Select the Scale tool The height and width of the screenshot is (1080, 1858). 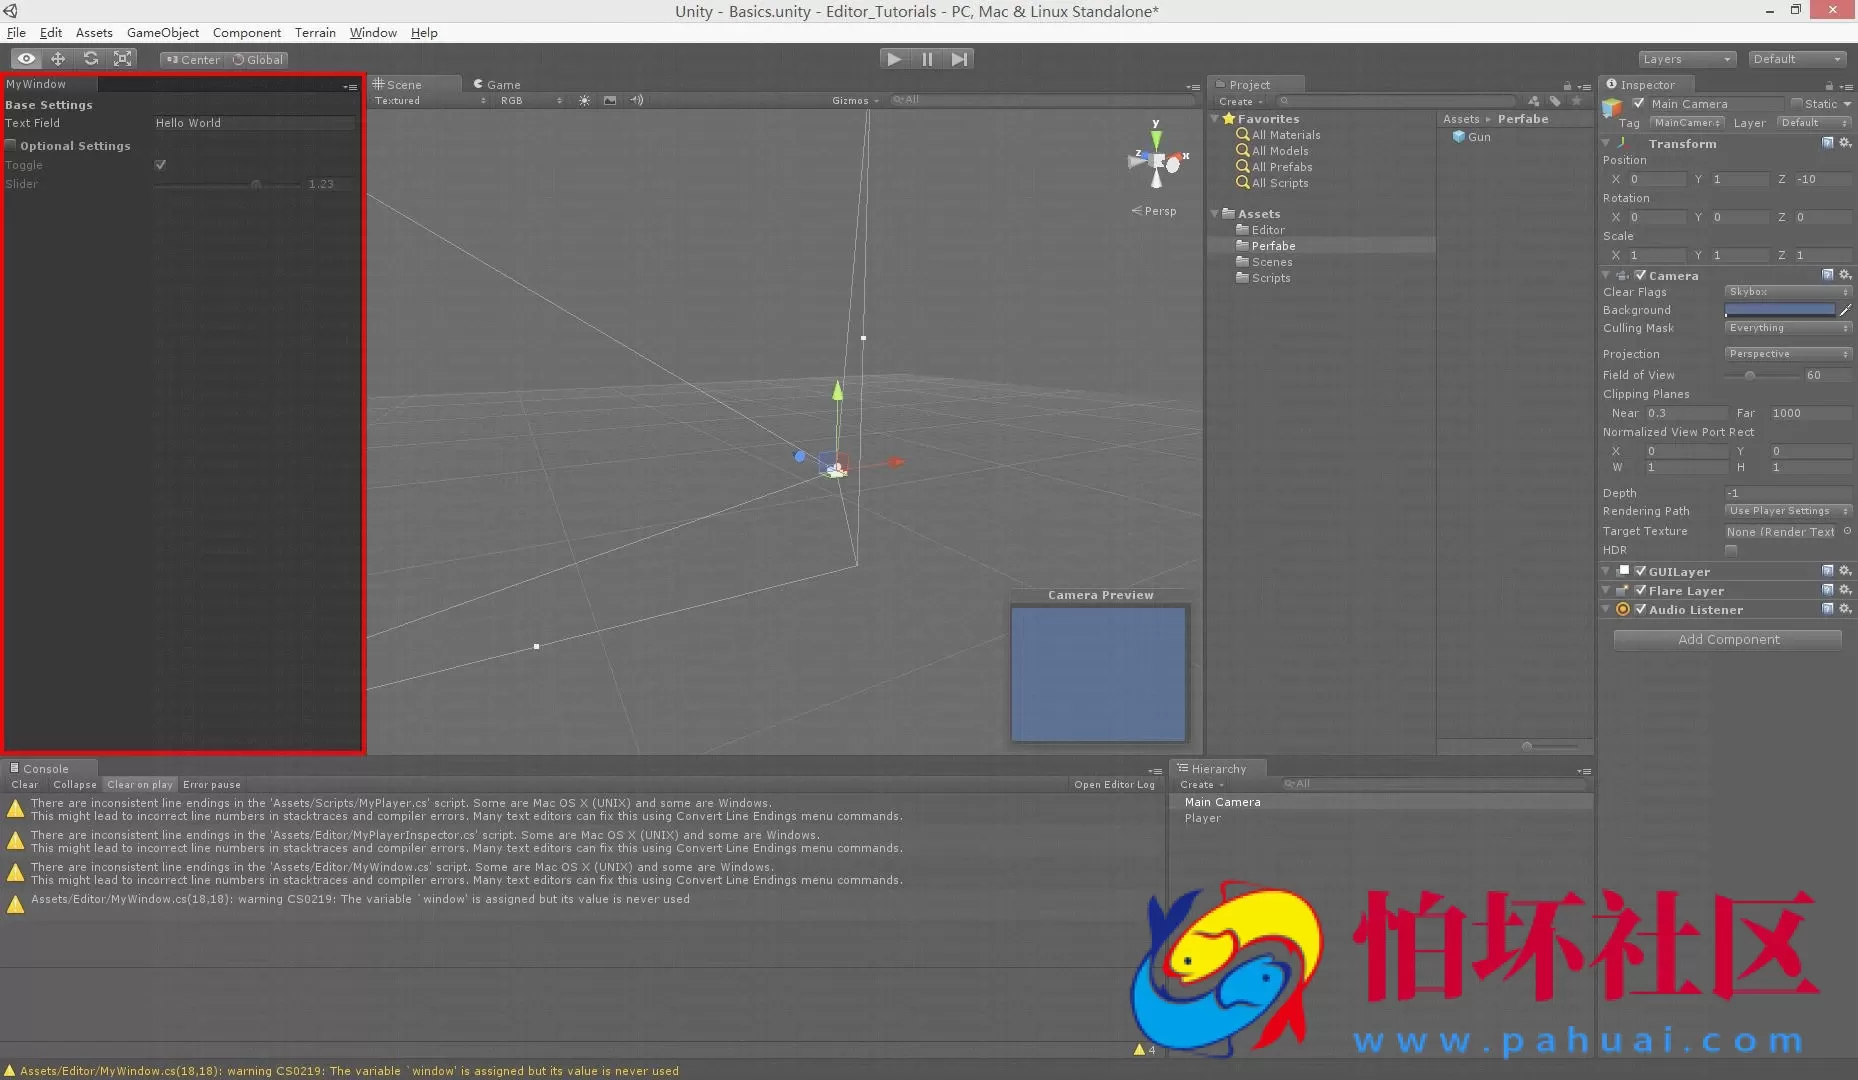pos(122,59)
